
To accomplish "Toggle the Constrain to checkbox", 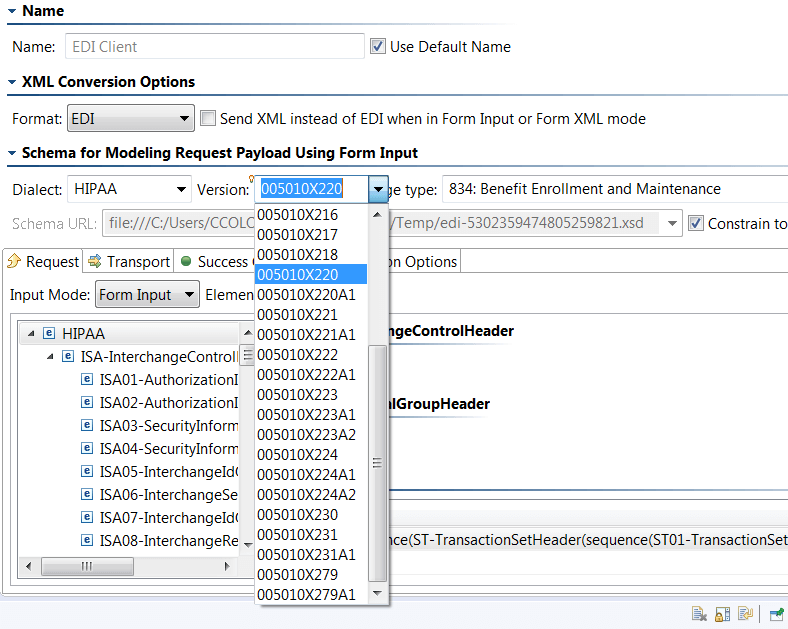I will [696, 223].
